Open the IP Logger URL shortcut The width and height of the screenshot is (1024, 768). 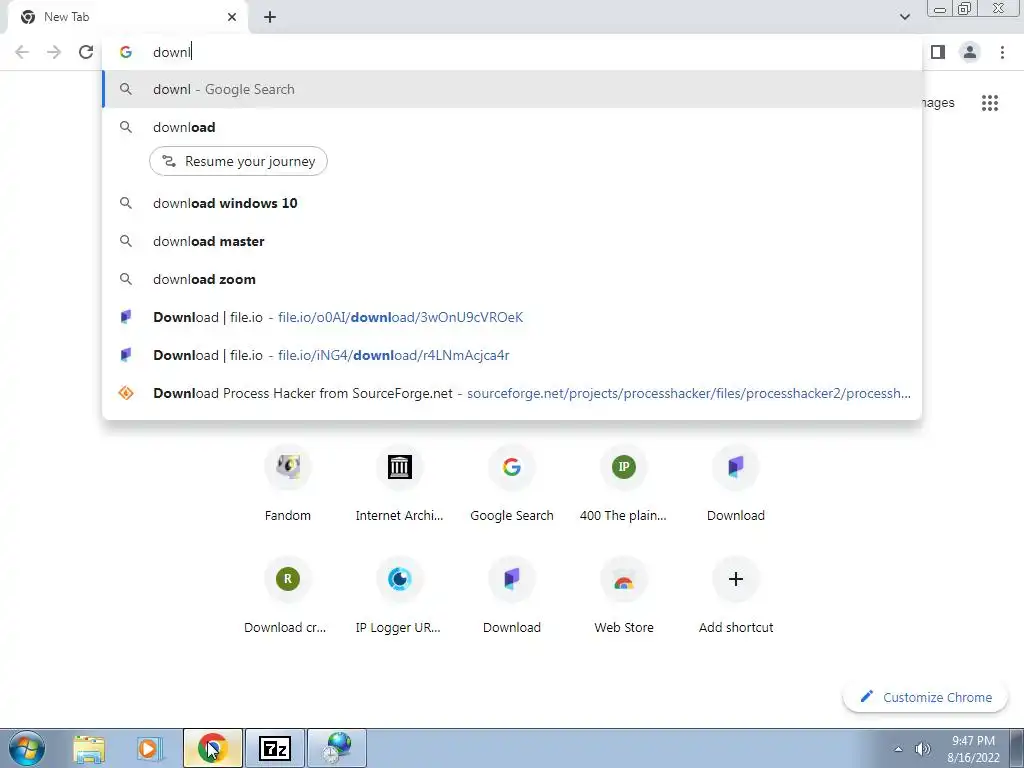click(400, 596)
